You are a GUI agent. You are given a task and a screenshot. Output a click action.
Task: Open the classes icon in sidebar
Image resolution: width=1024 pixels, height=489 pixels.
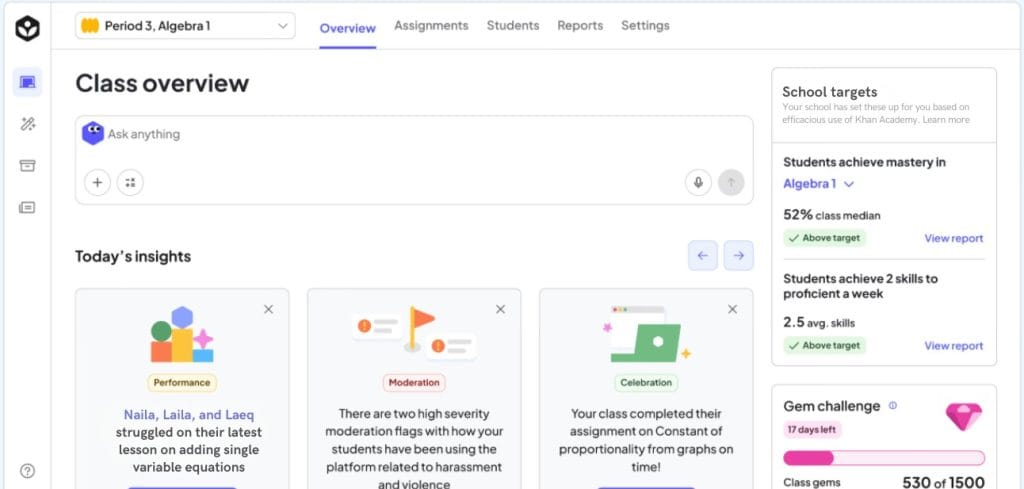(x=27, y=82)
